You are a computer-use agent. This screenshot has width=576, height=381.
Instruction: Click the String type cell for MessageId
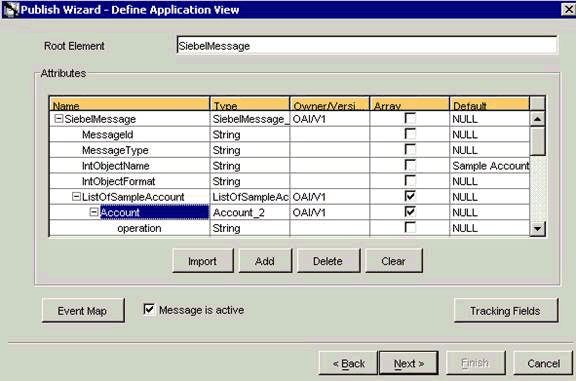pos(250,134)
